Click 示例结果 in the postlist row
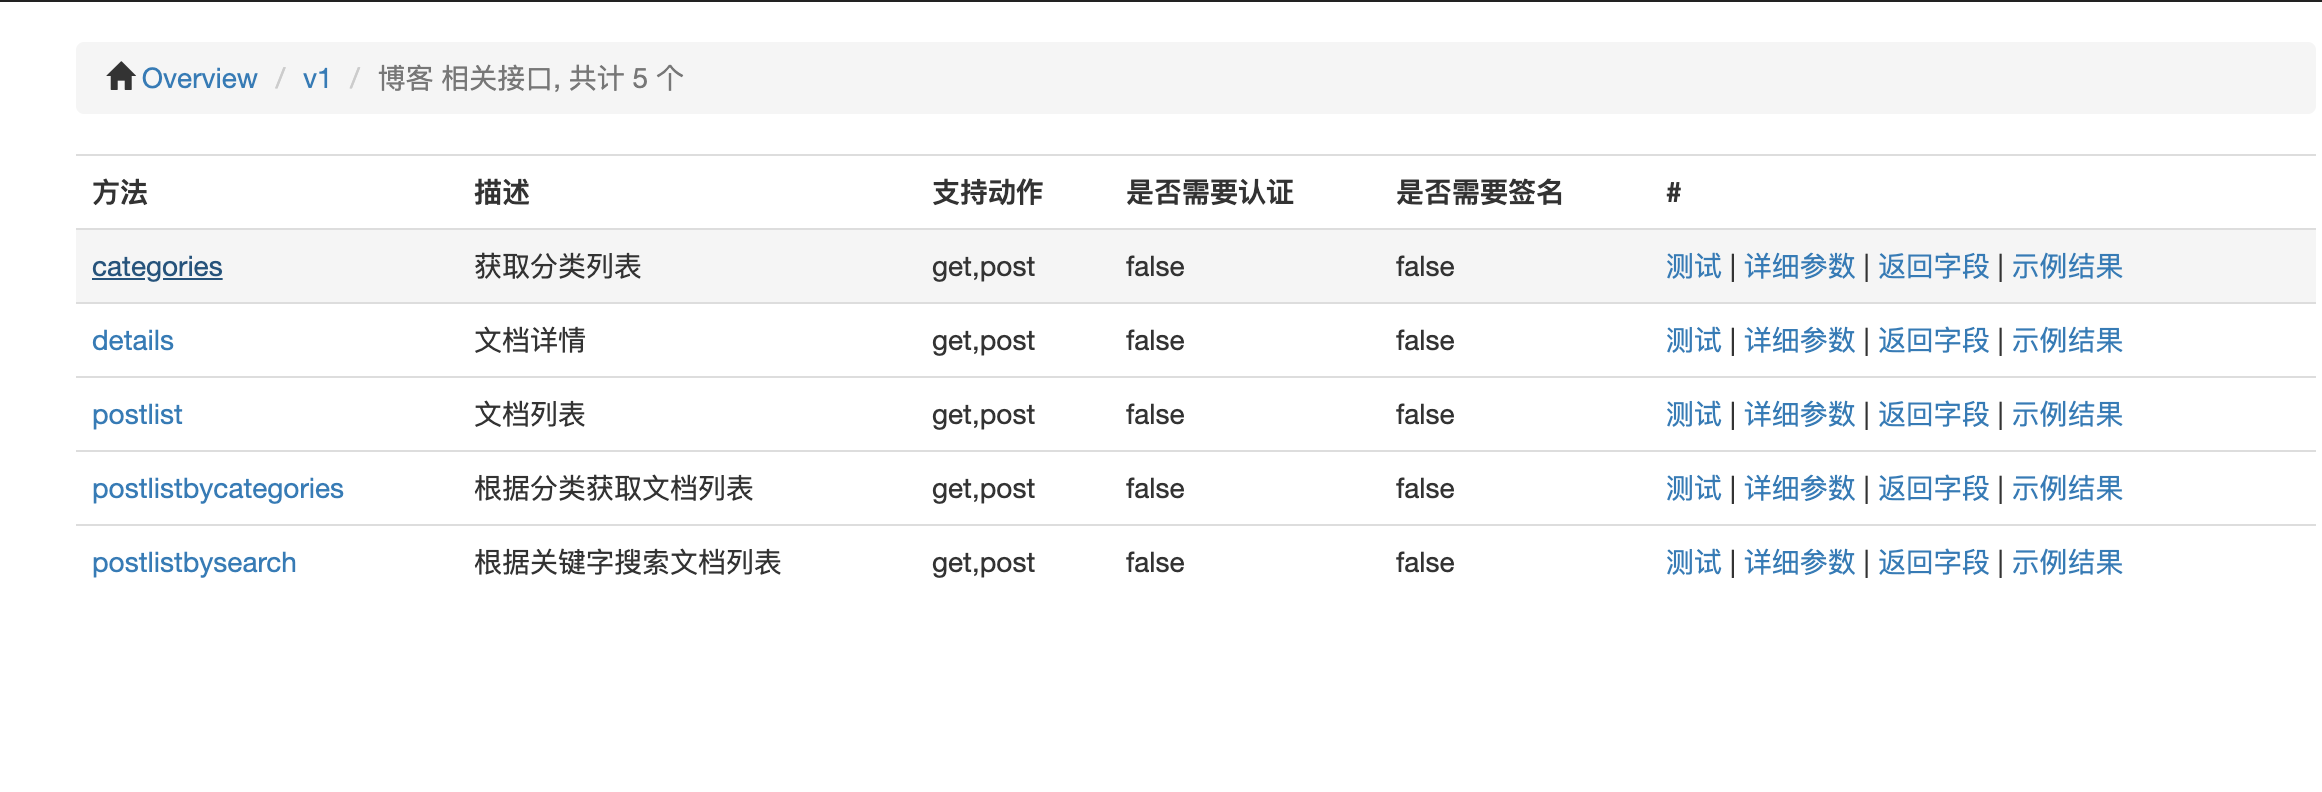The height and width of the screenshot is (792, 2322). [x=2068, y=415]
